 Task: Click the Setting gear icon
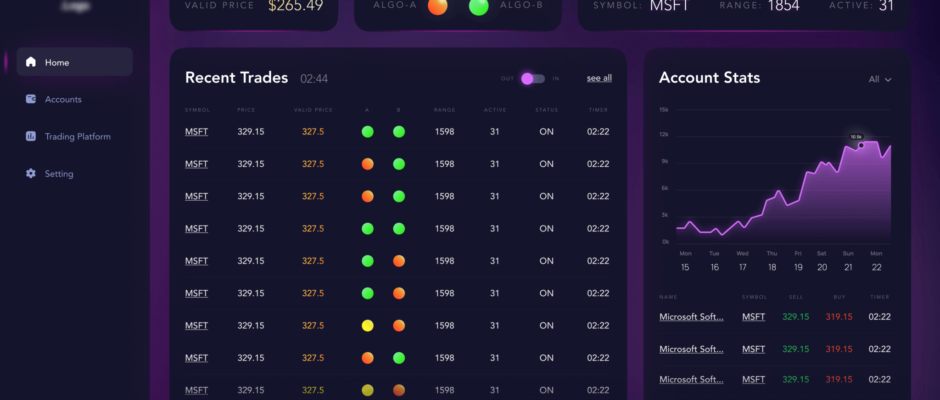(x=31, y=174)
